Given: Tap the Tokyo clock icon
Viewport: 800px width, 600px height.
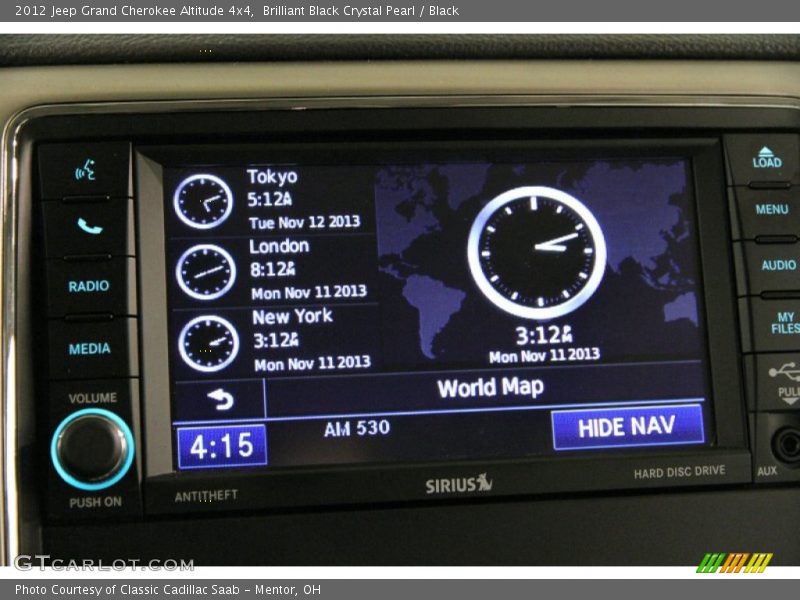Looking at the screenshot, I should 203,201.
